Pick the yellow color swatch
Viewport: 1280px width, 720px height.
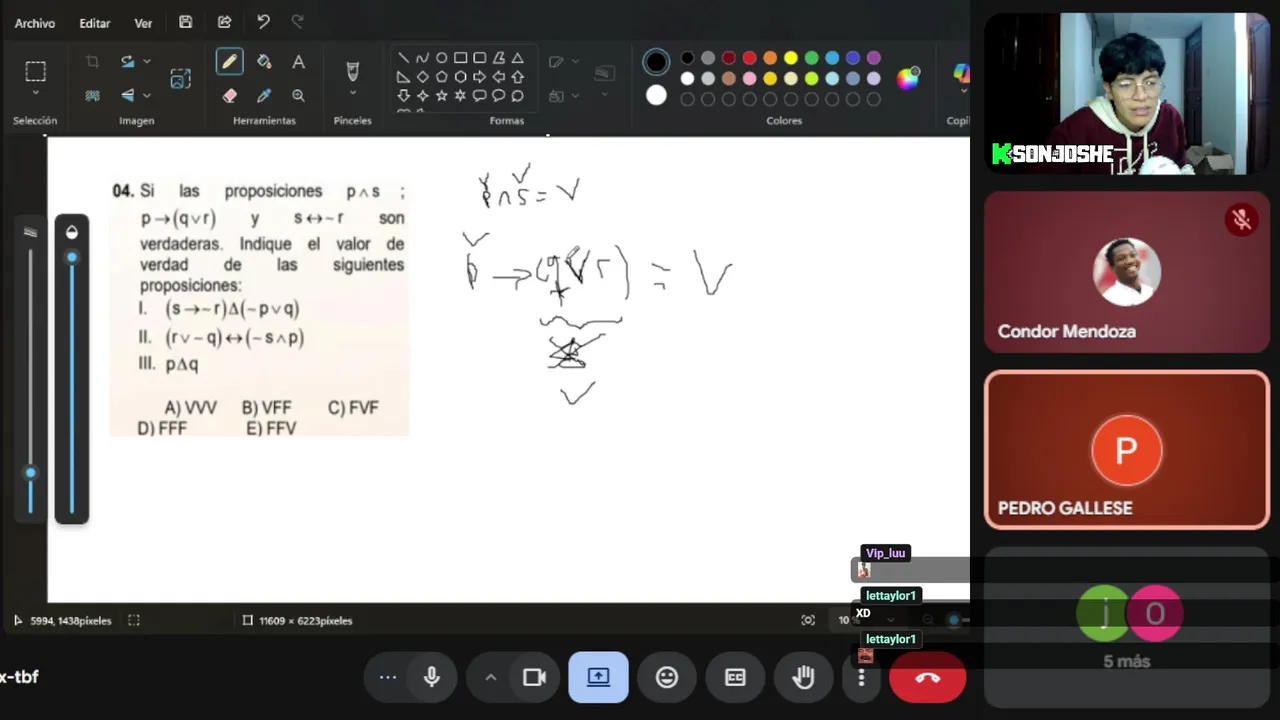[791, 58]
